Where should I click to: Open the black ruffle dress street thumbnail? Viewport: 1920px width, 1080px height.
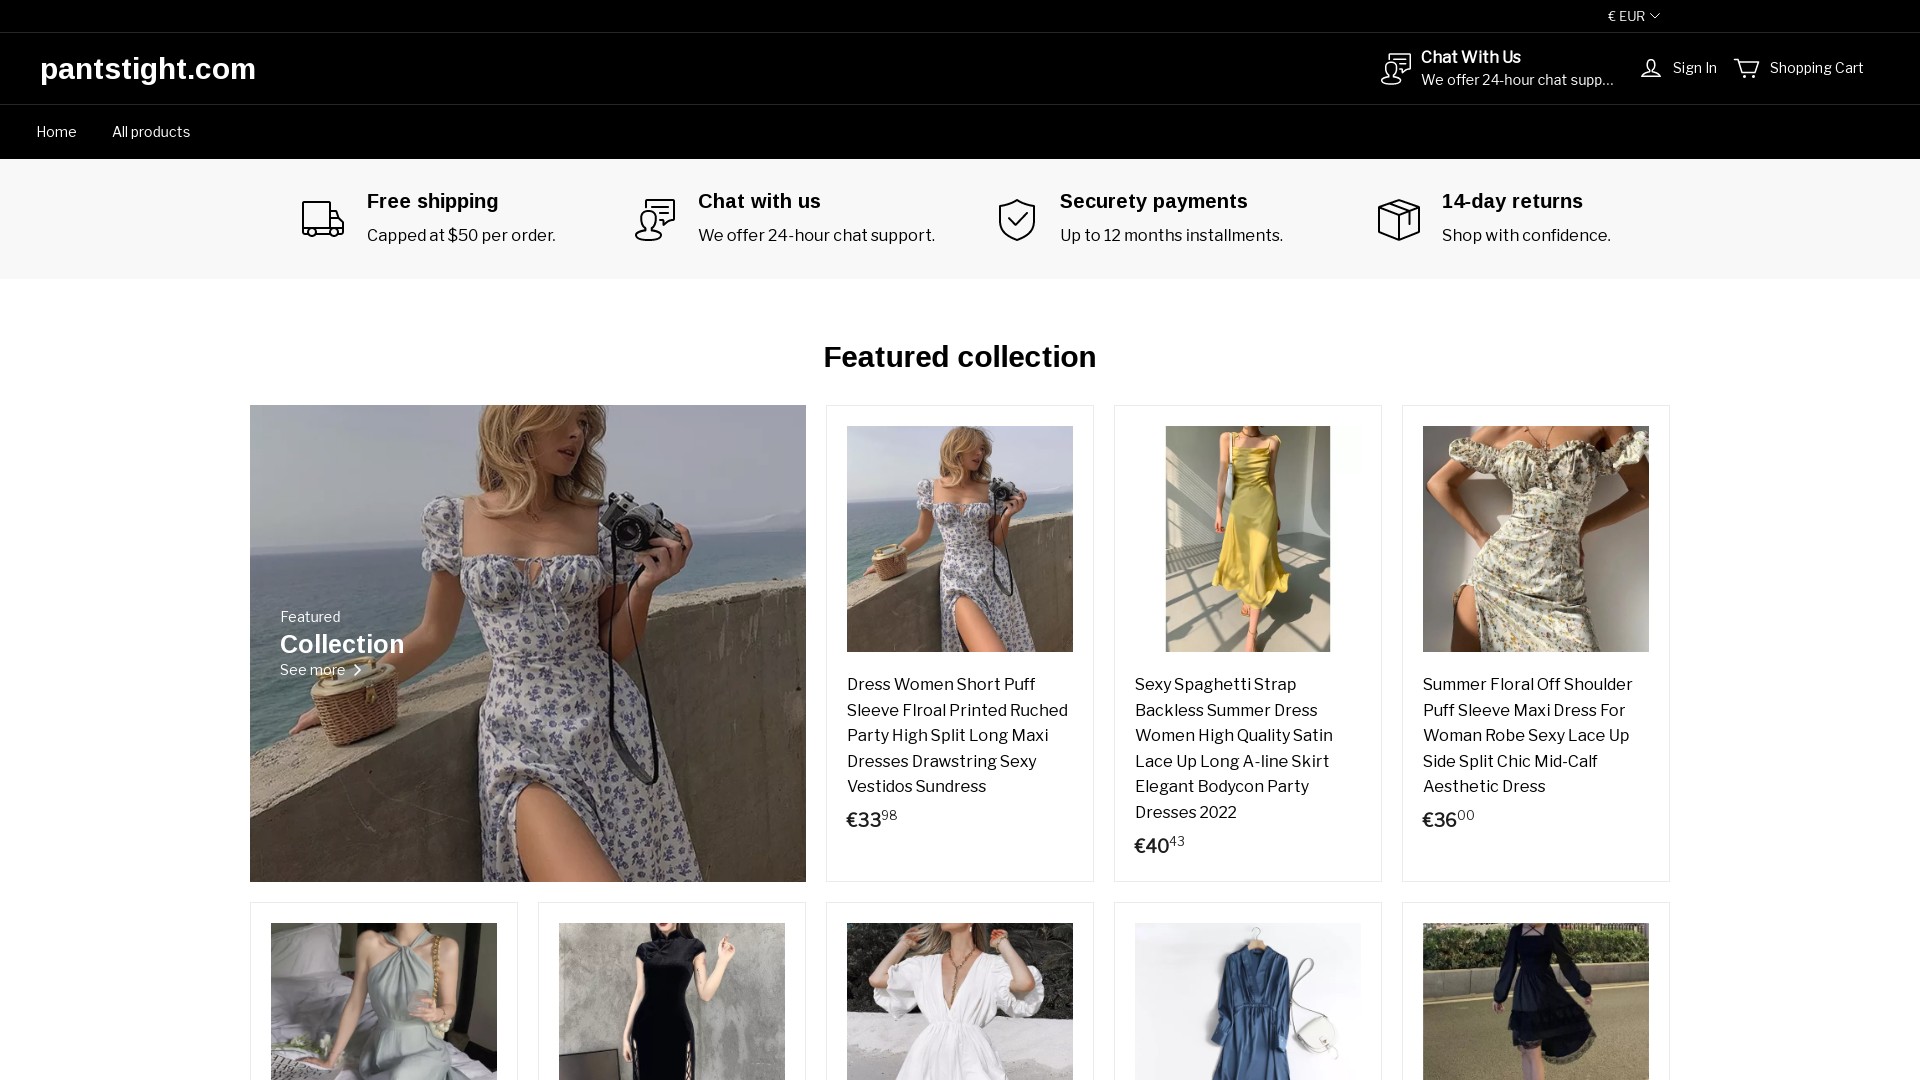tap(1536, 1001)
